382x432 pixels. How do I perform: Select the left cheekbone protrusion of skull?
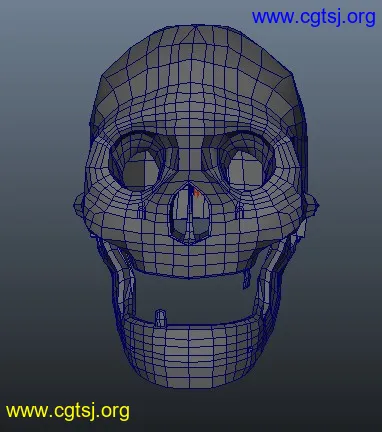point(79,204)
